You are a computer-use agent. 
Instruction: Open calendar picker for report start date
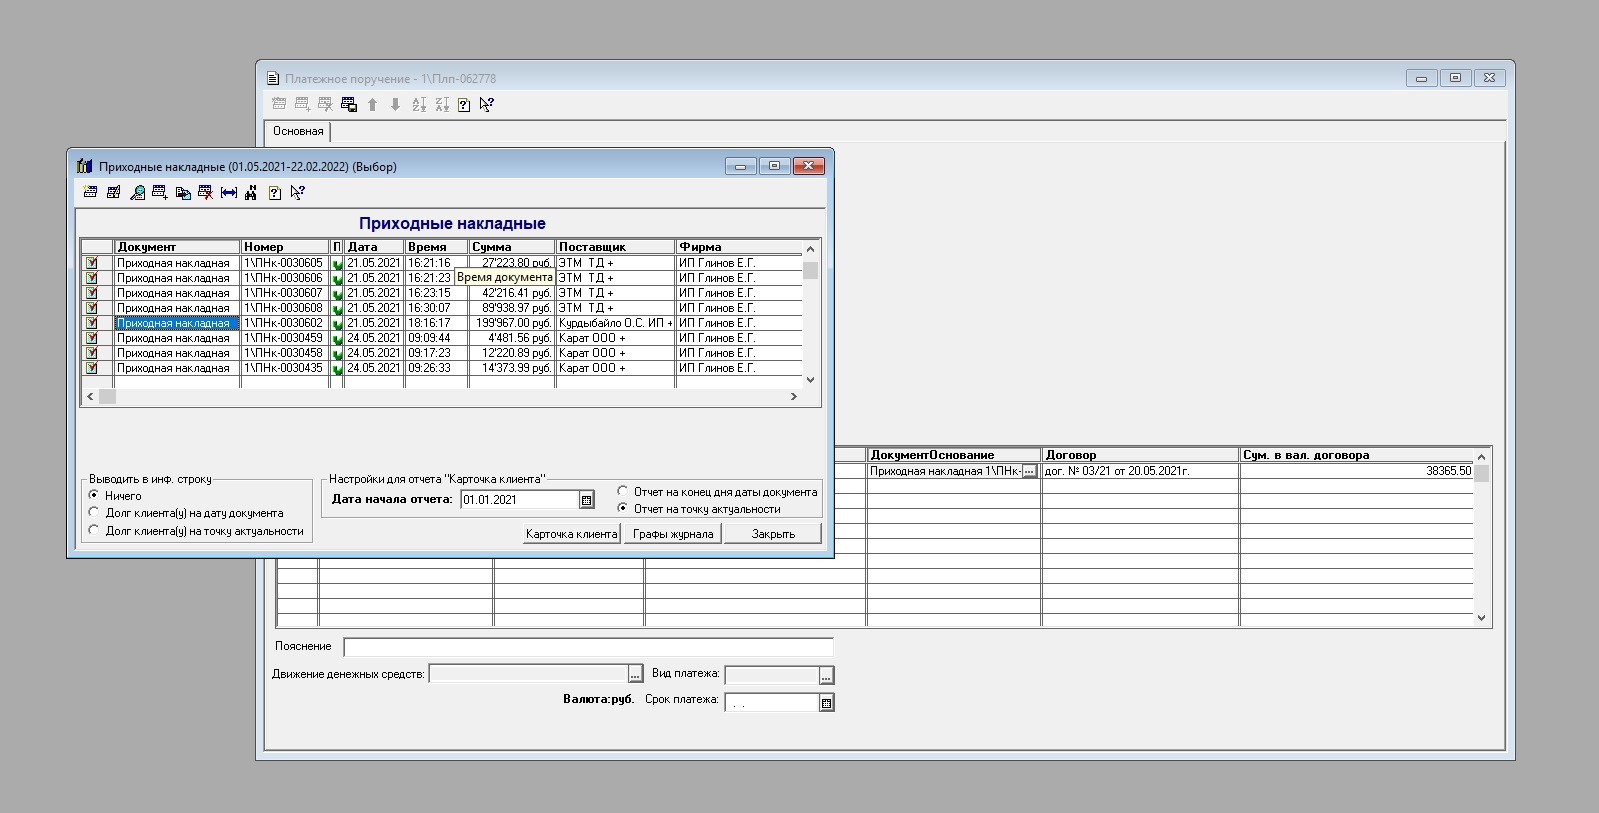pyautogui.click(x=587, y=500)
